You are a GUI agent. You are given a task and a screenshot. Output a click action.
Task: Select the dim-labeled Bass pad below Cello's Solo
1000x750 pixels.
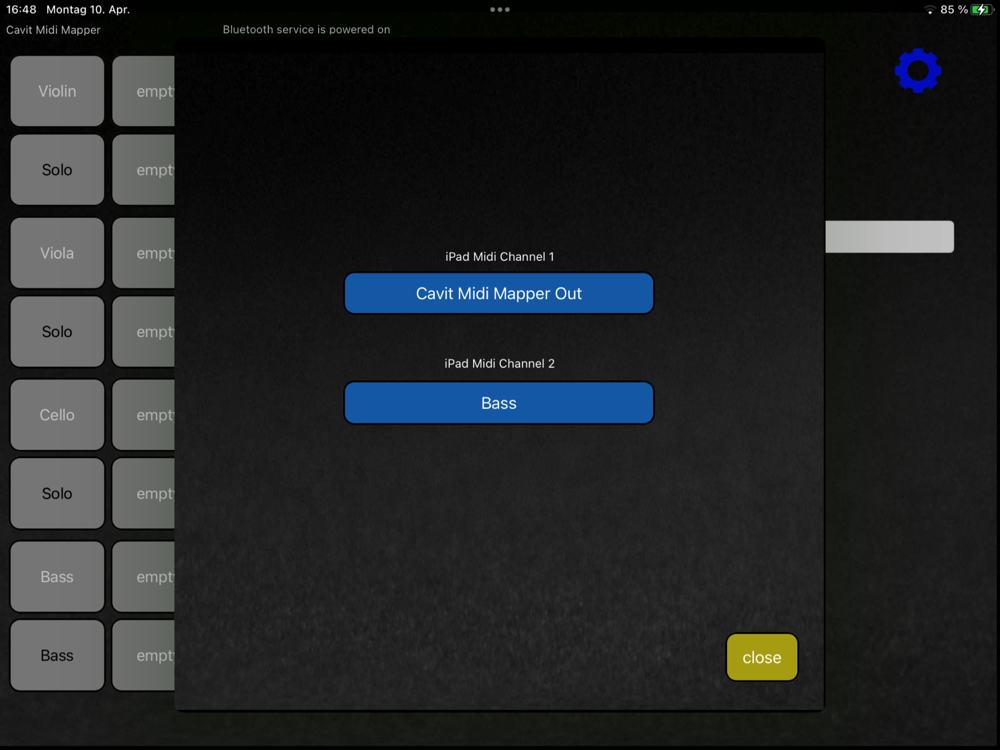point(57,577)
